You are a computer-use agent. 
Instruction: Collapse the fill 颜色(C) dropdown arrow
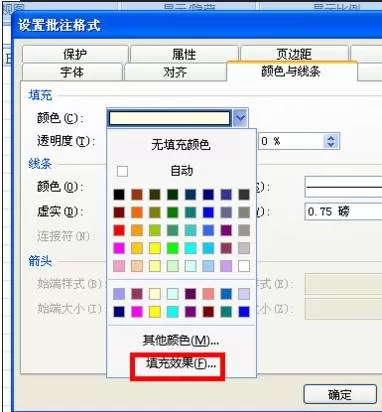240,118
